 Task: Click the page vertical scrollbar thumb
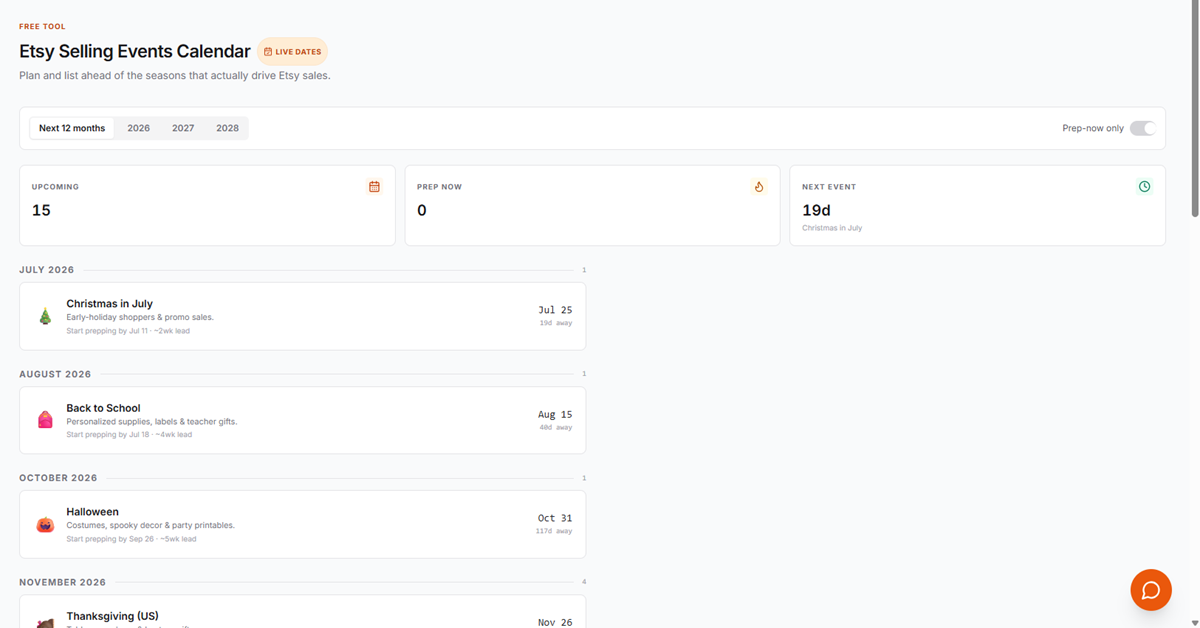tap(1194, 108)
